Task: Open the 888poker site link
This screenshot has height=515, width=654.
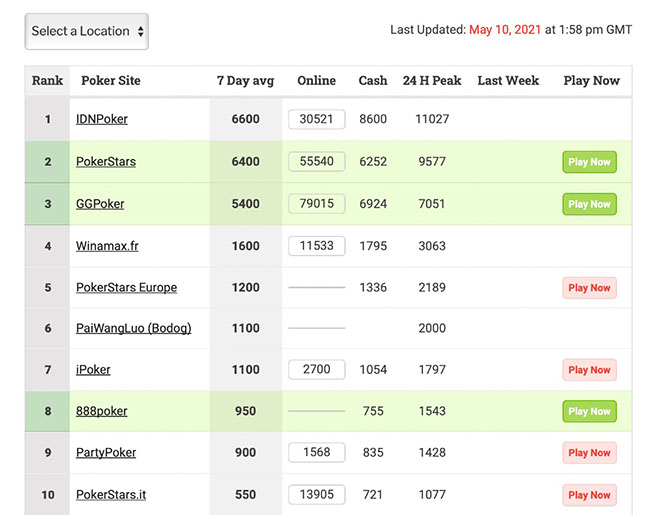Action: tap(102, 412)
